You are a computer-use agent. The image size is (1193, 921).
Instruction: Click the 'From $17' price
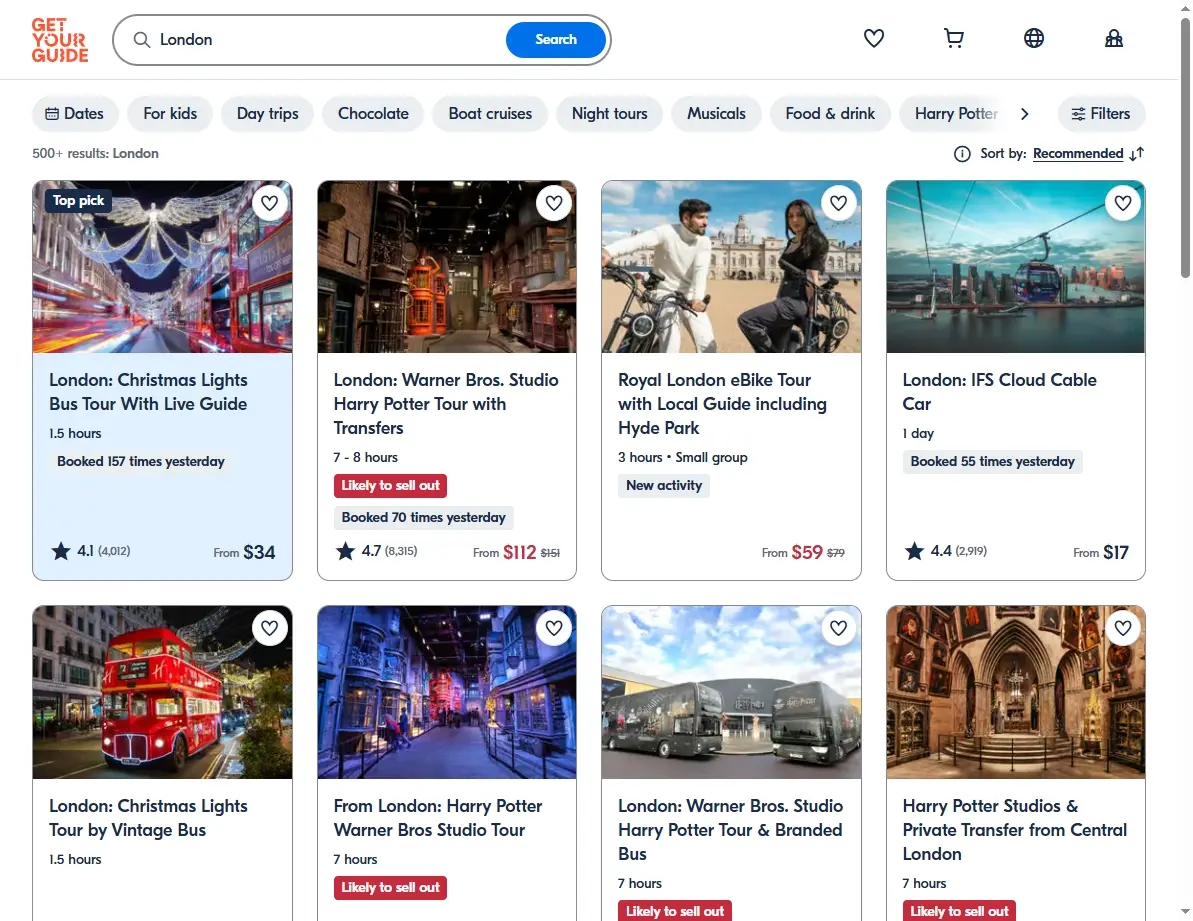1101,552
